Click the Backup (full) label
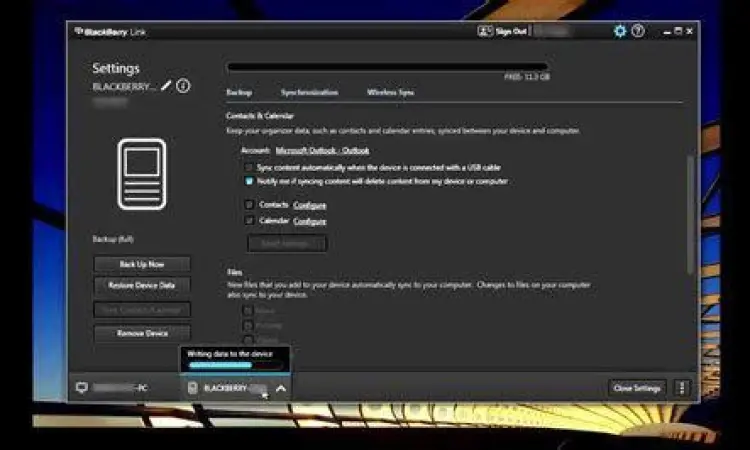750x450 pixels. pos(113,239)
